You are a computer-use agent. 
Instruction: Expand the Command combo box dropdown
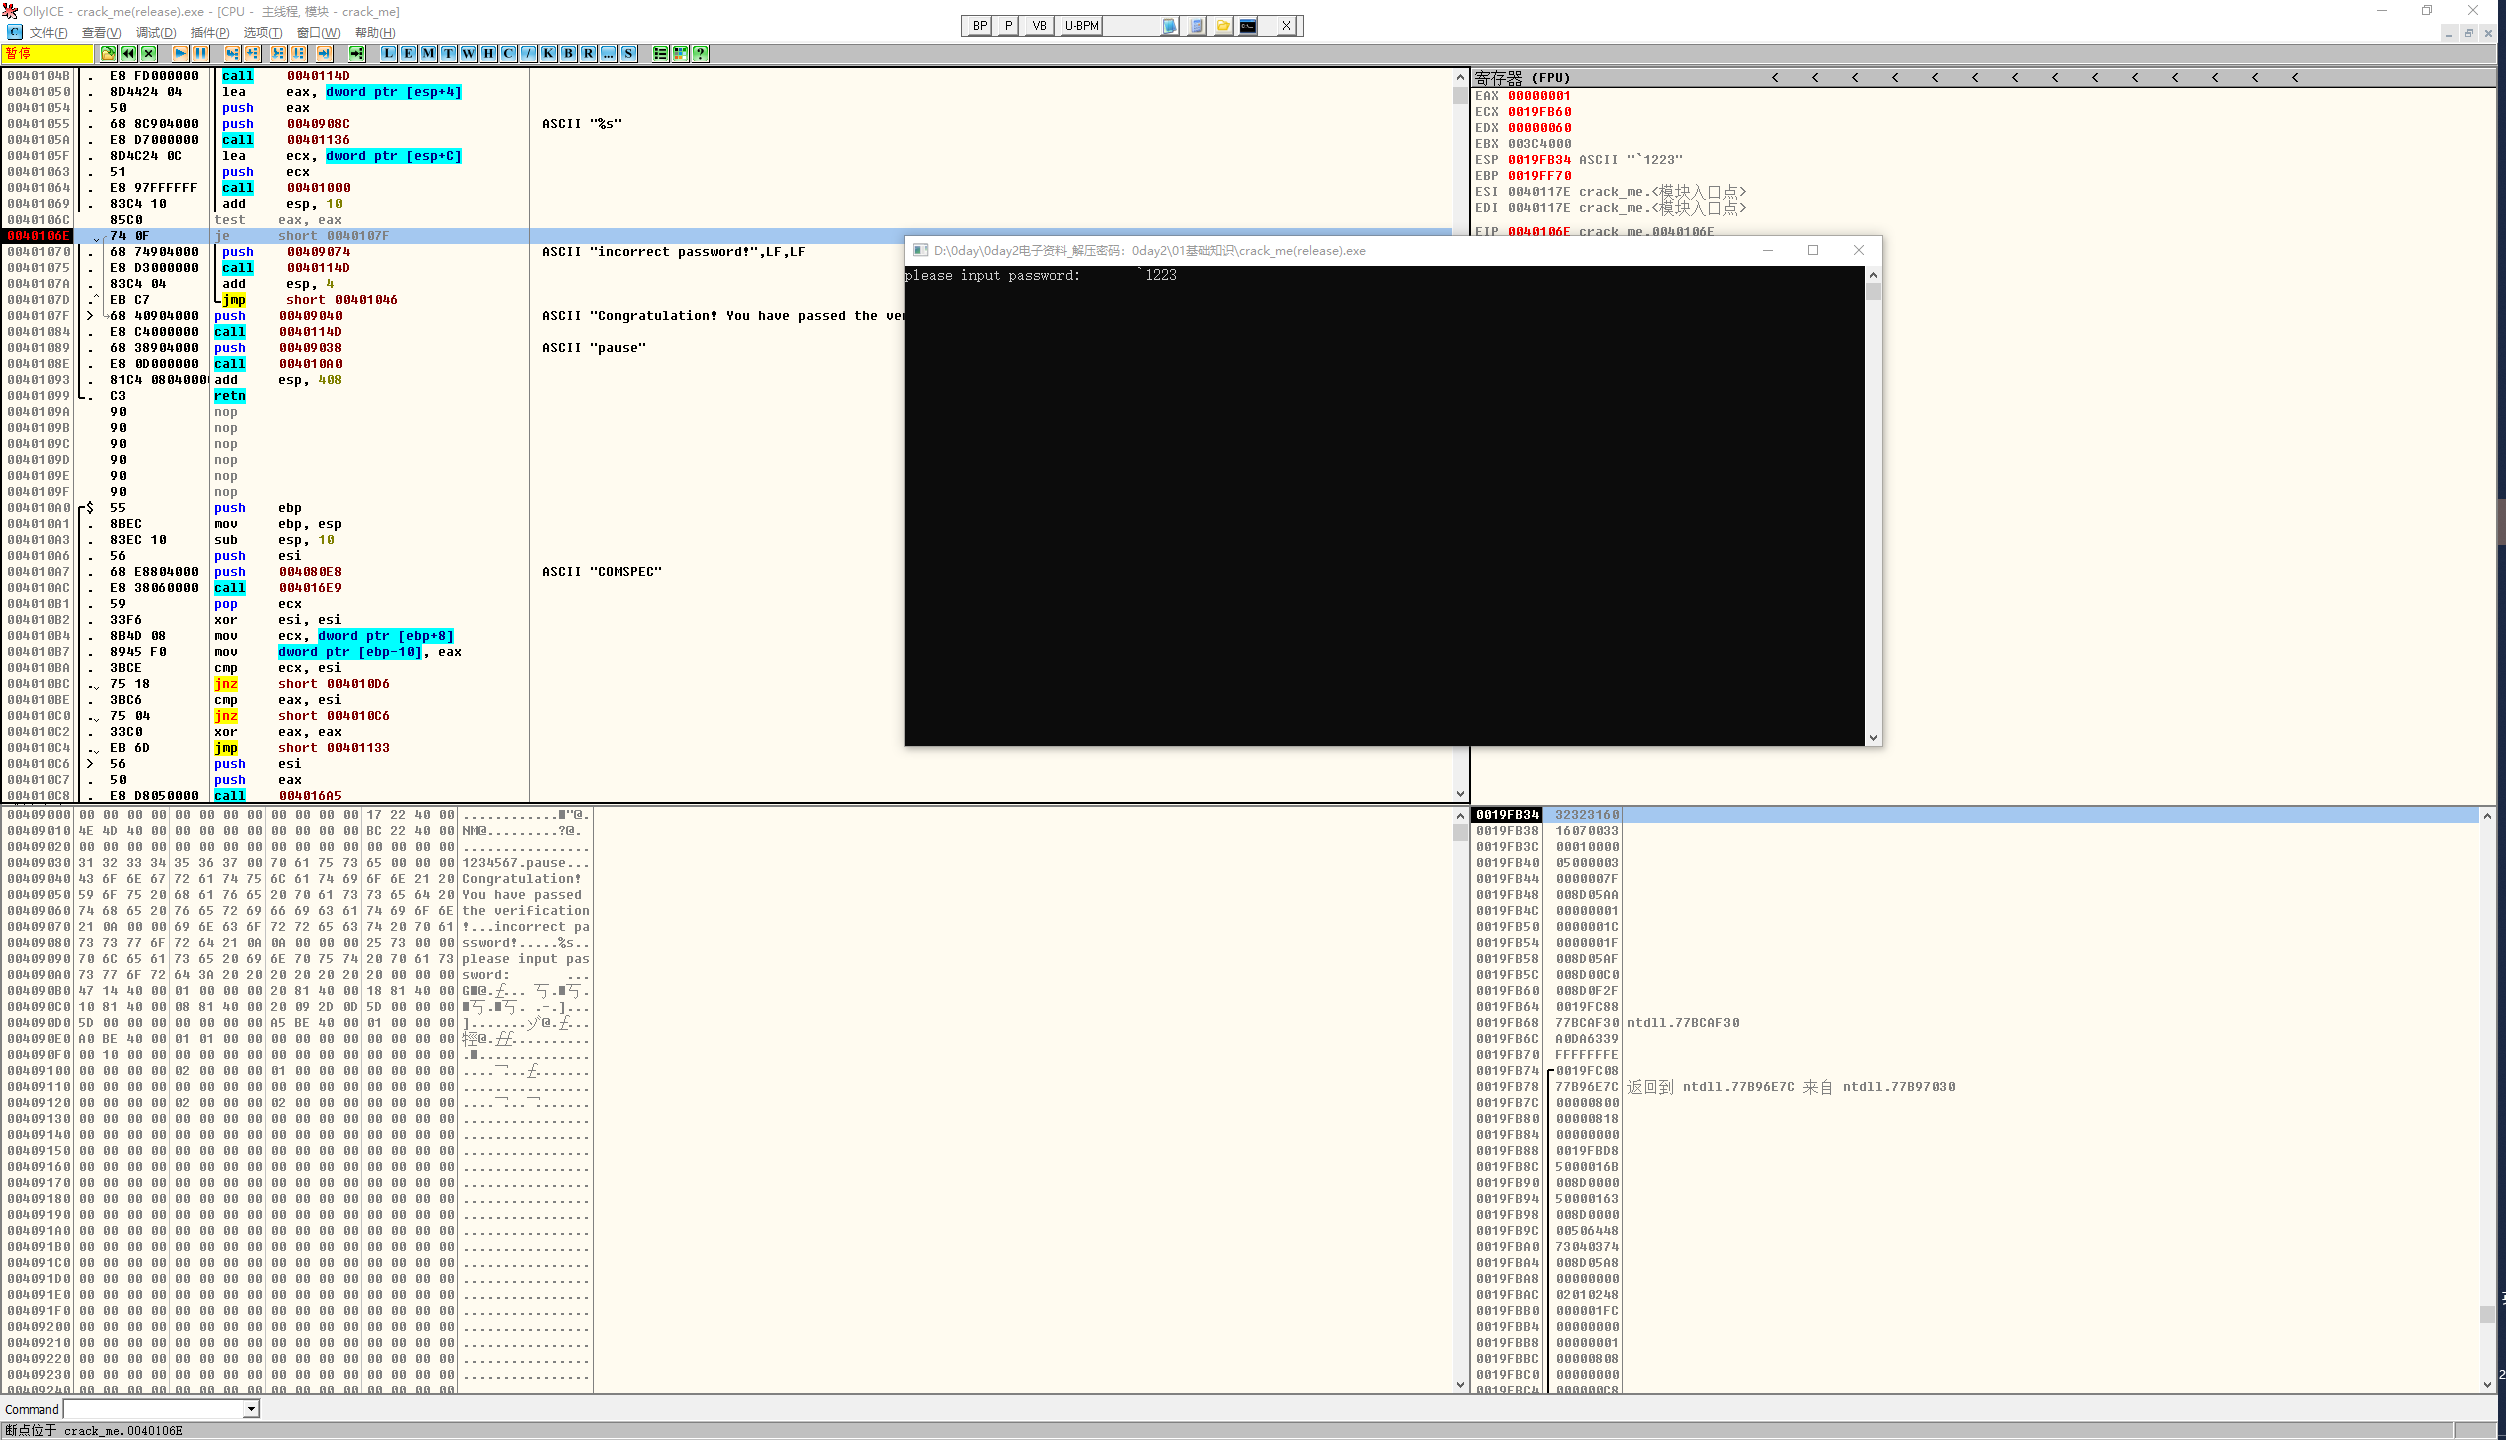click(x=251, y=1409)
